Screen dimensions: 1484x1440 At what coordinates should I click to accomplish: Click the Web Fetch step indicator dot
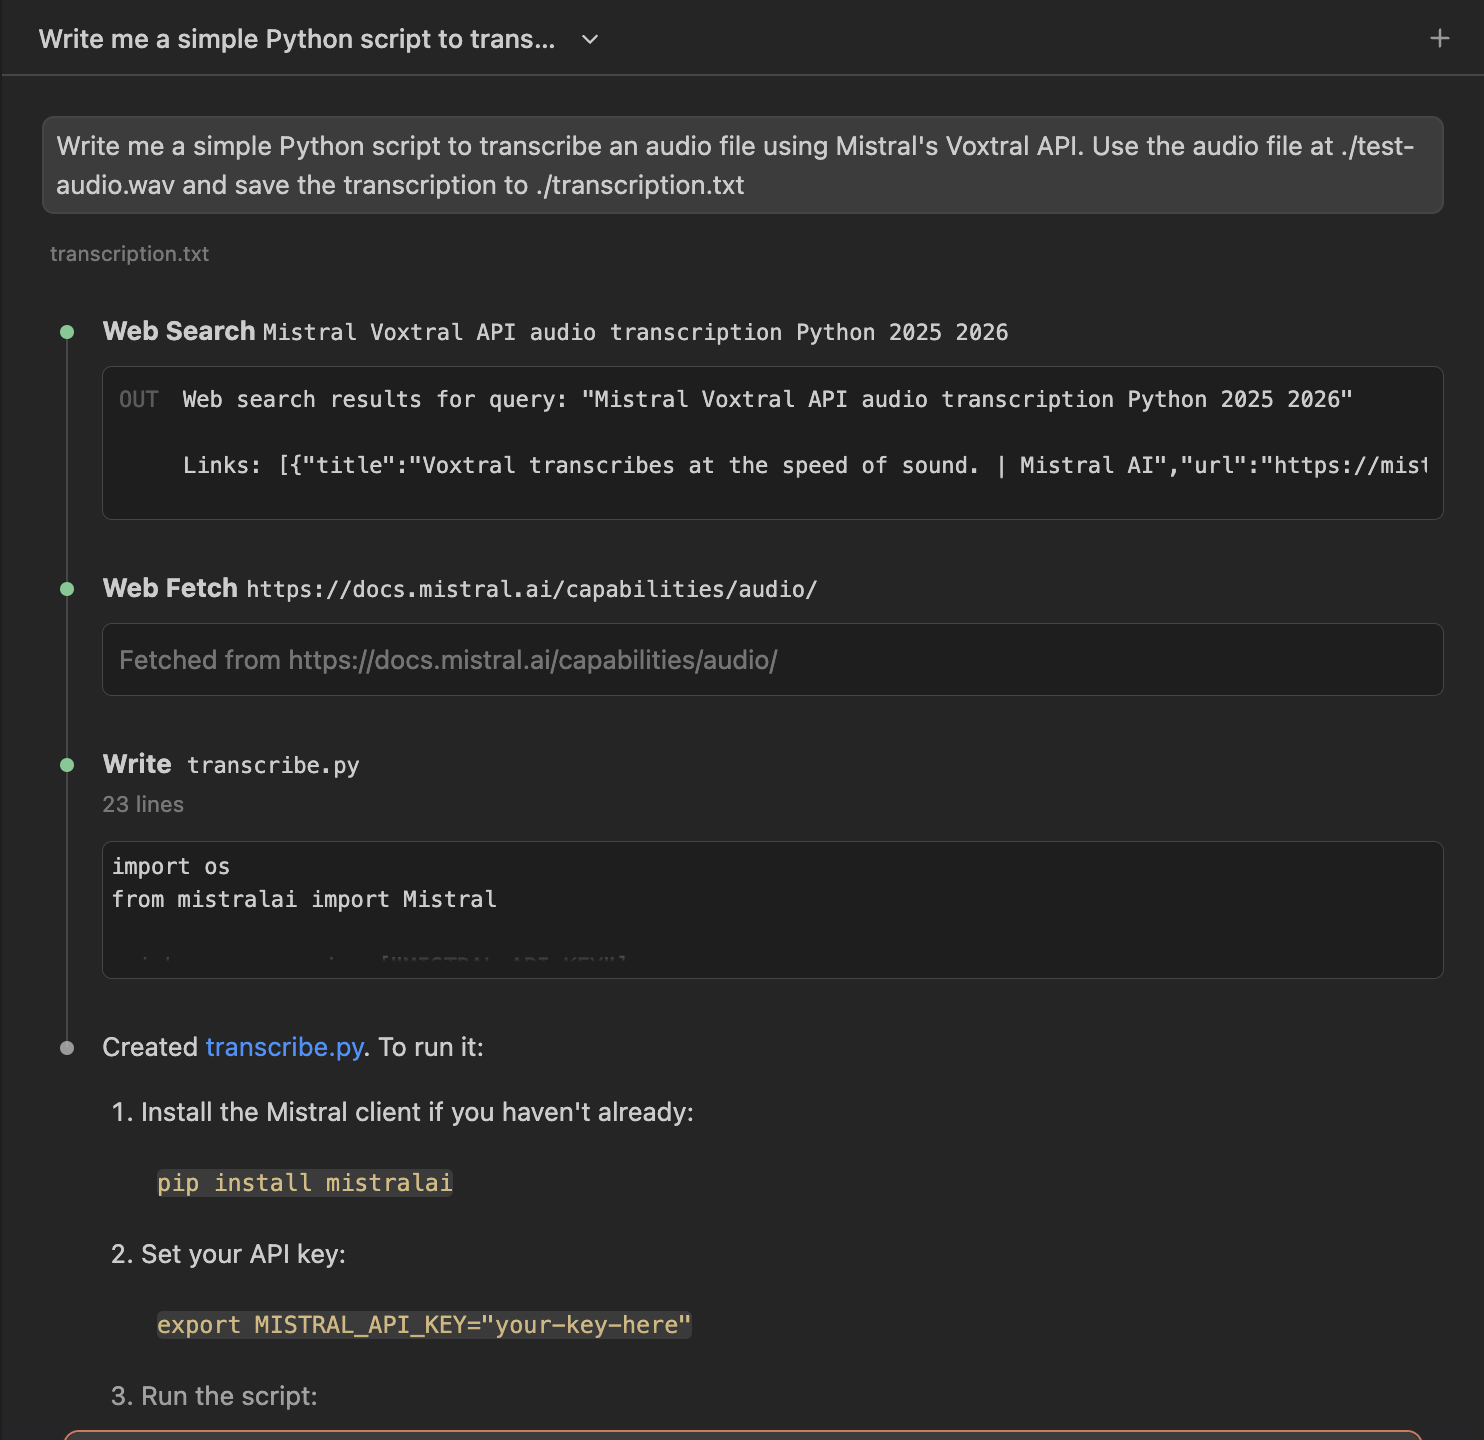(x=67, y=588)
